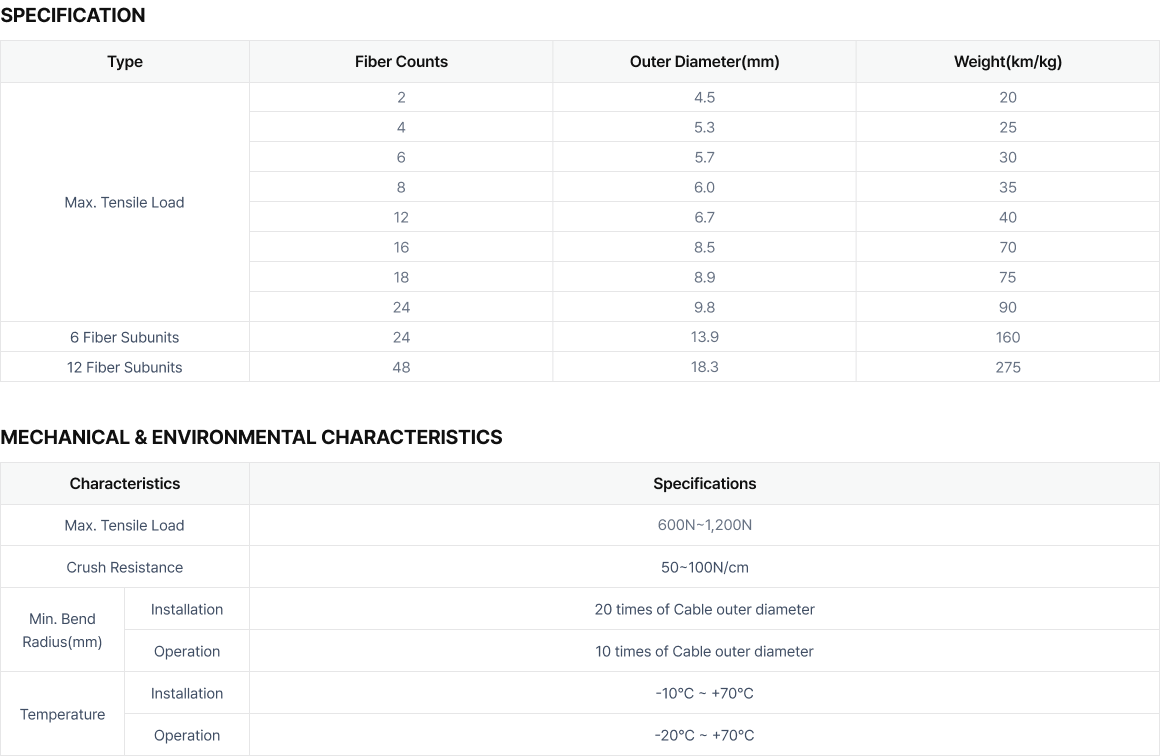
Task: Click the Characteristics column header
Action: (x=125, y=484)
